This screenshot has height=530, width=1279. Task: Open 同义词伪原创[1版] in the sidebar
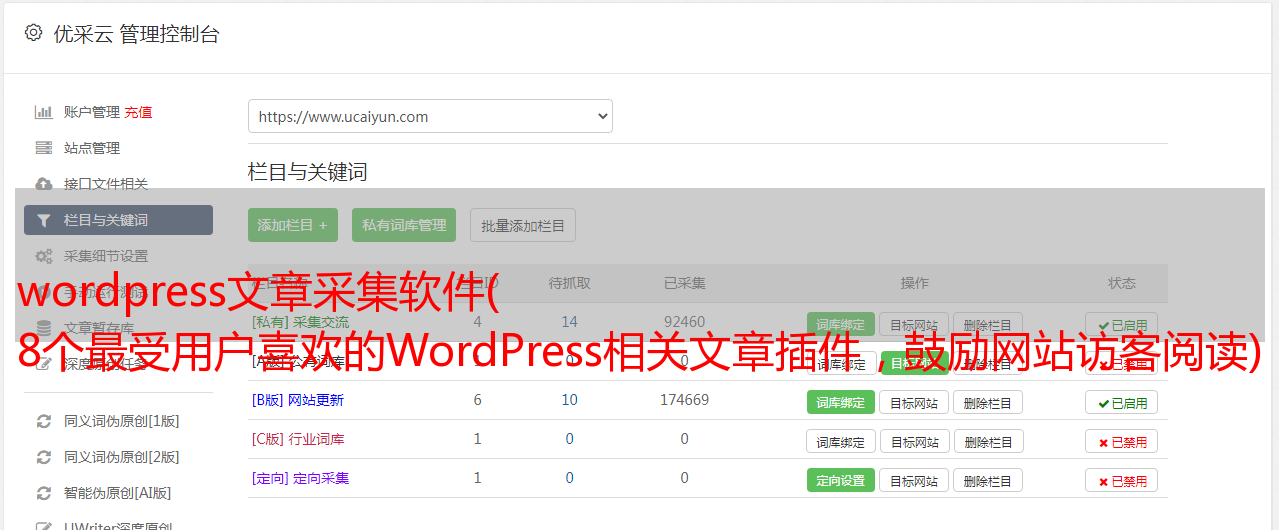122,421
